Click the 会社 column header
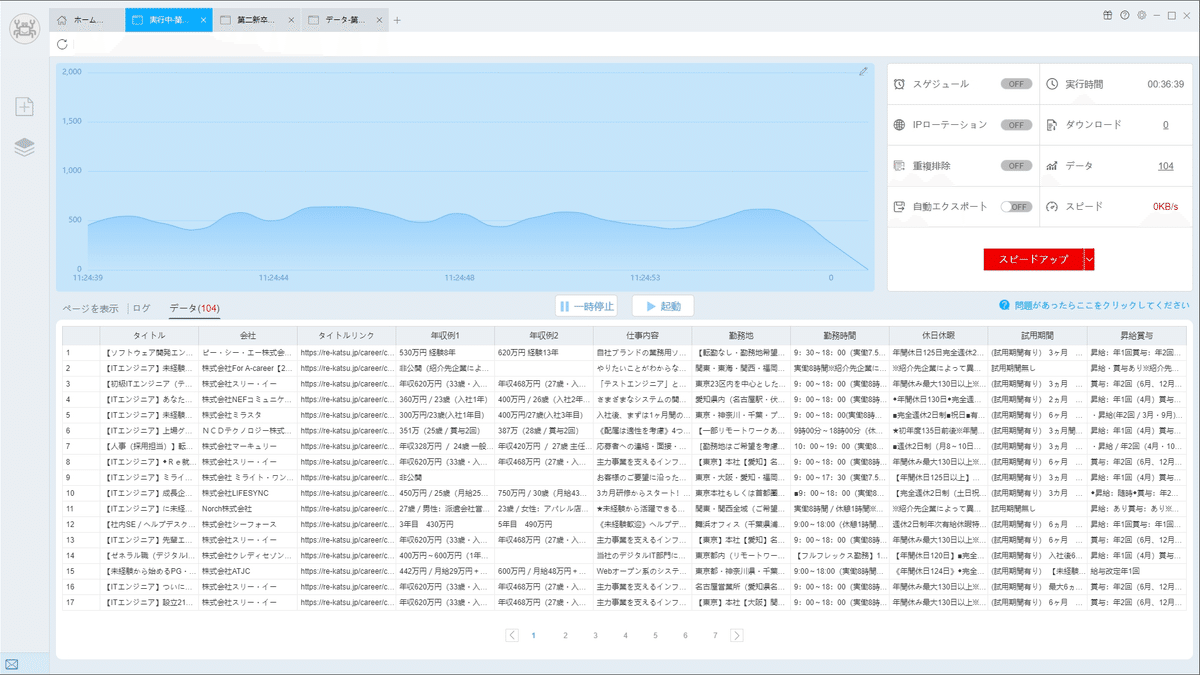 click(247, 335)
